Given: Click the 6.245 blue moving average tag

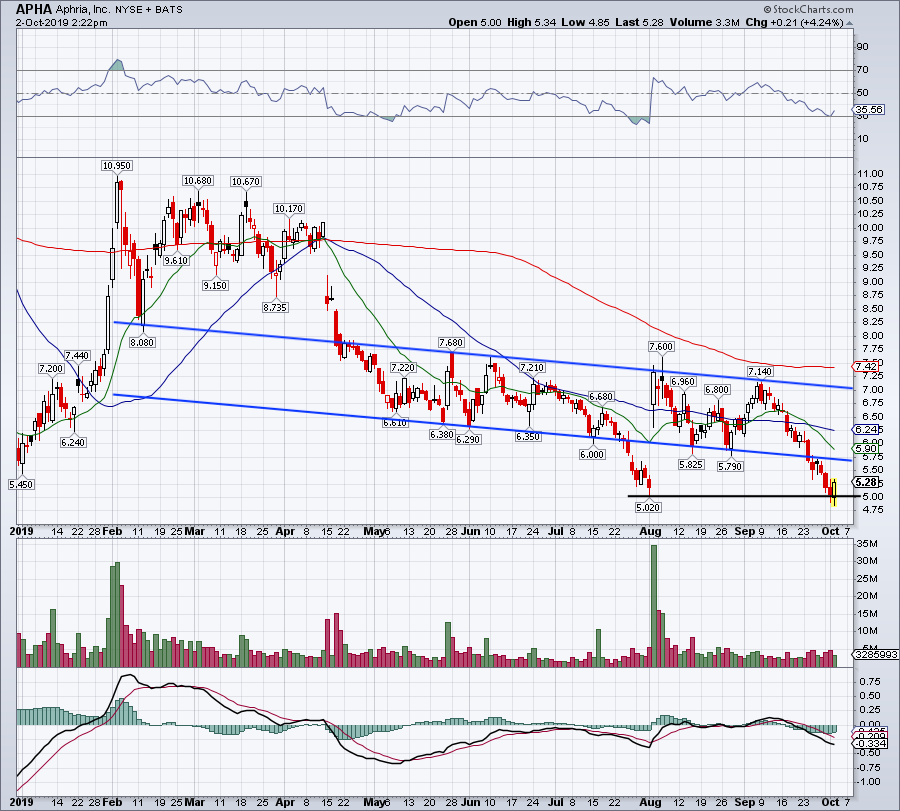Looking at the screenshot, I should (x=867, y=429).
